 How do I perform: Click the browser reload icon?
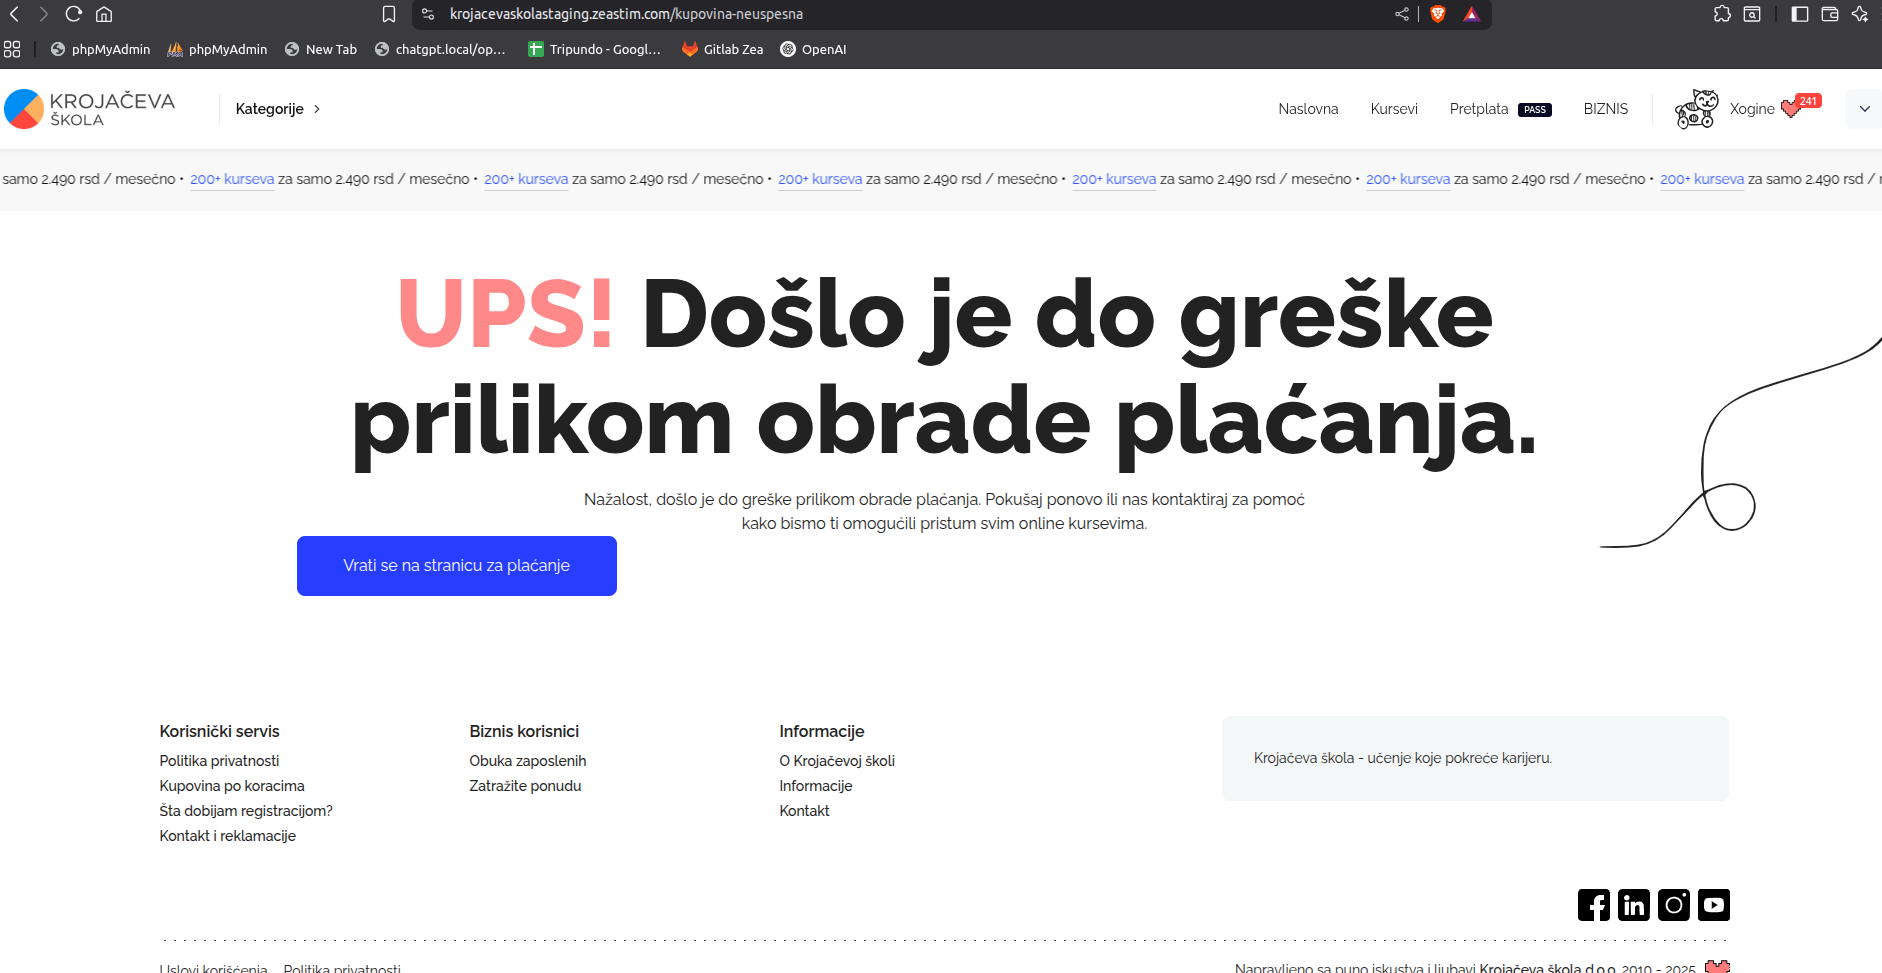tap(74, 14)
